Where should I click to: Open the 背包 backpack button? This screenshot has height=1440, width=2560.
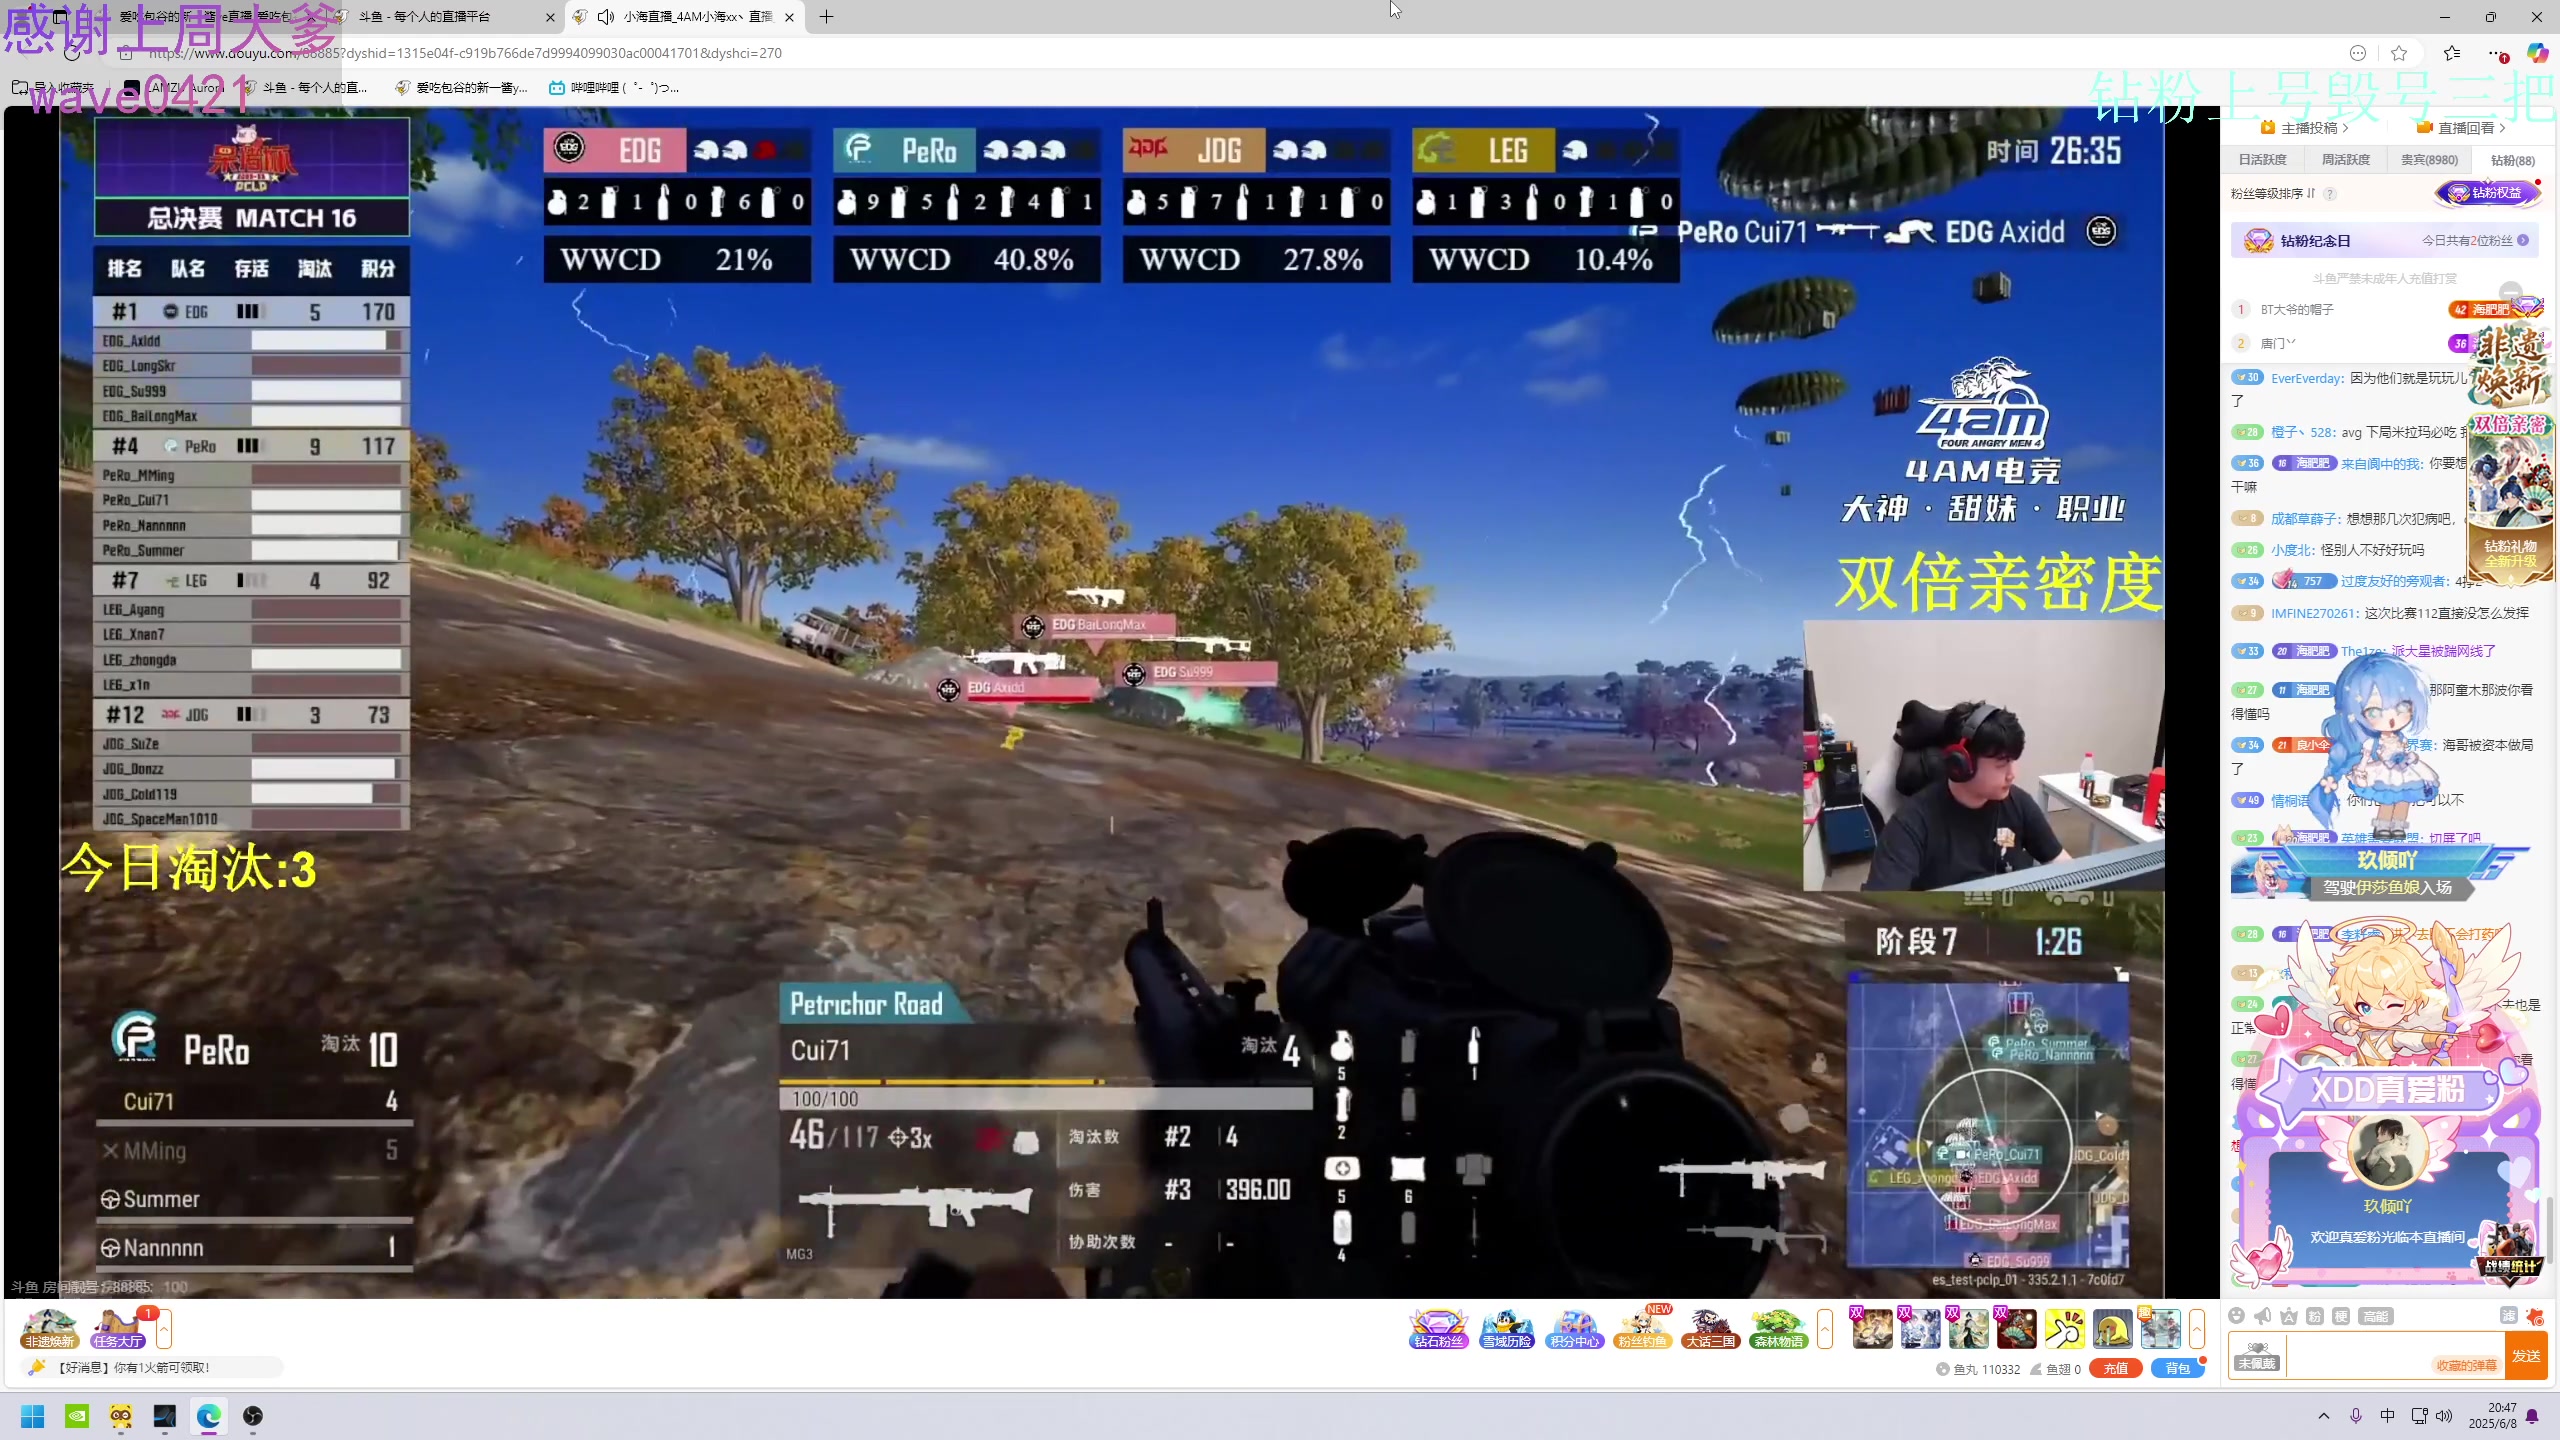(2177, 1369)
